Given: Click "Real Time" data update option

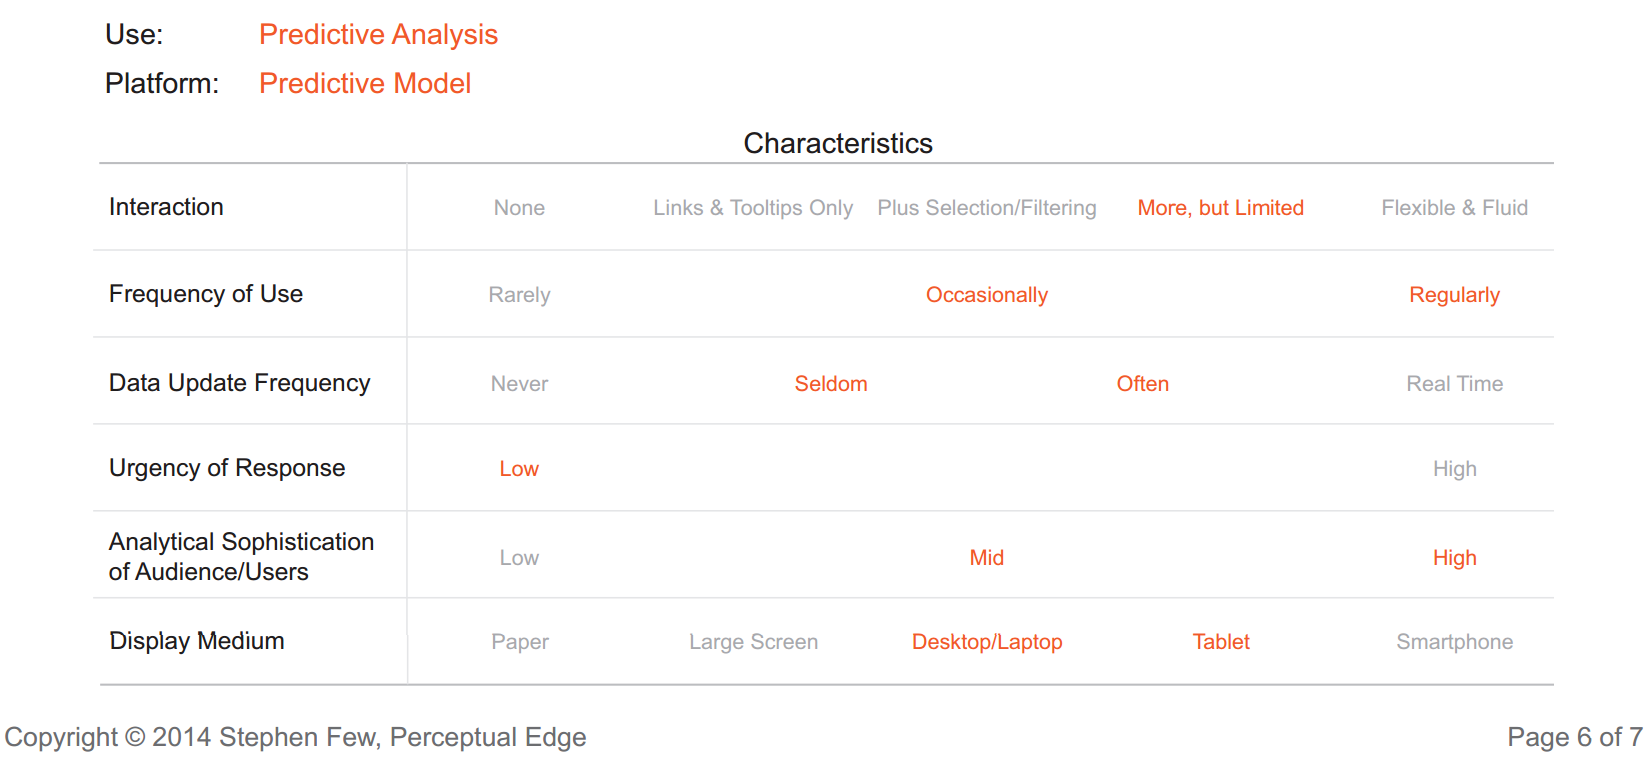Looking at the screenshot, I should coord(1454,384).
